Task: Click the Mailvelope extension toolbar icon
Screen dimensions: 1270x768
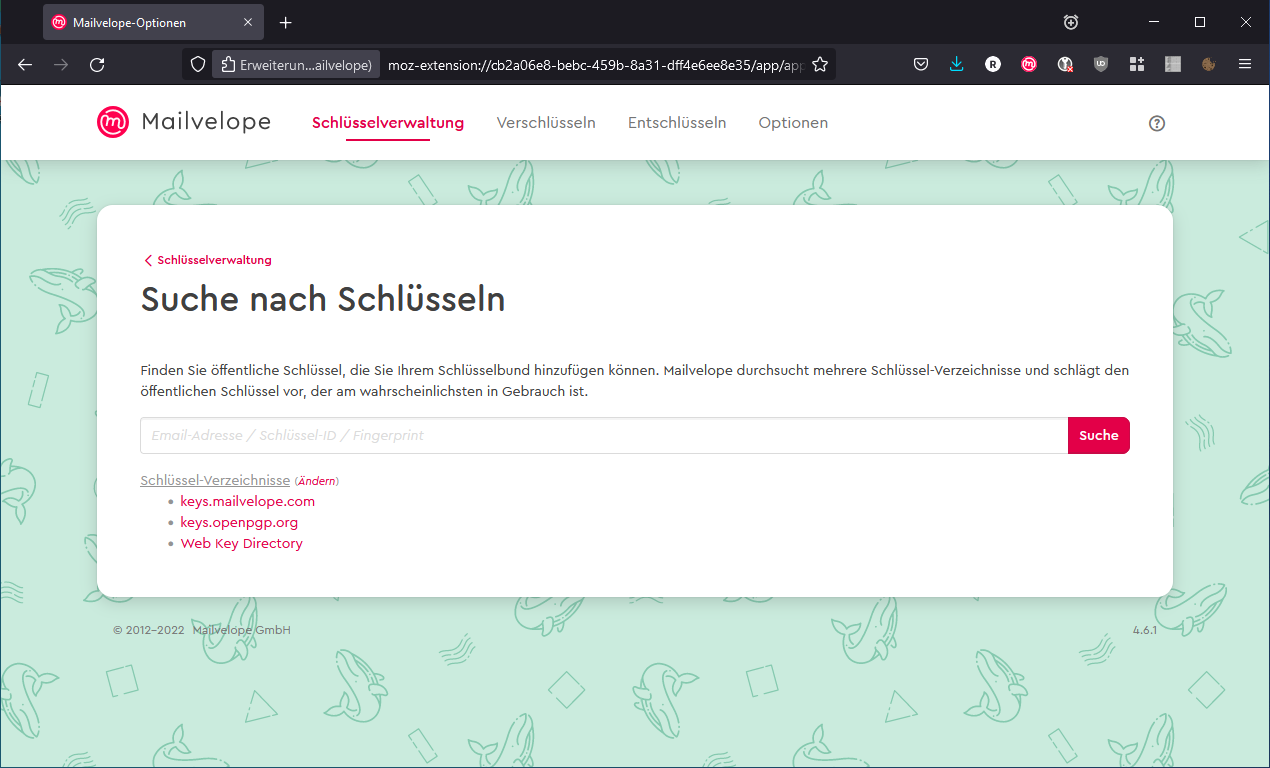Action: [x=1029, y=64]
